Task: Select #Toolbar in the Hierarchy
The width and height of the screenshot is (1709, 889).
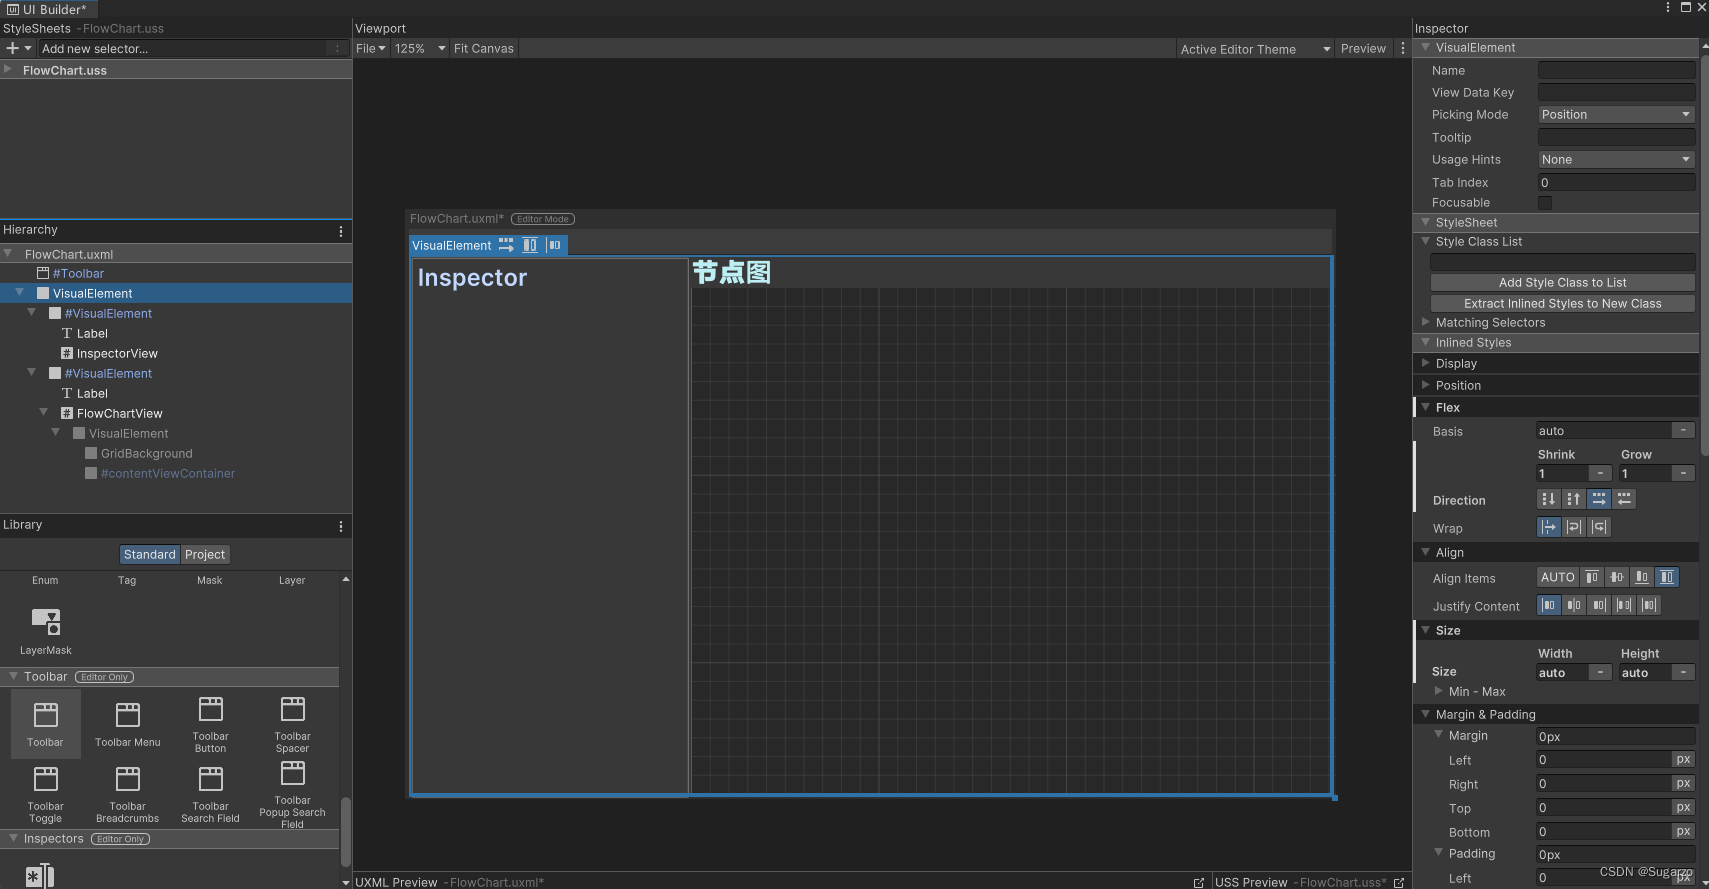Action: [x=78, y=274]
